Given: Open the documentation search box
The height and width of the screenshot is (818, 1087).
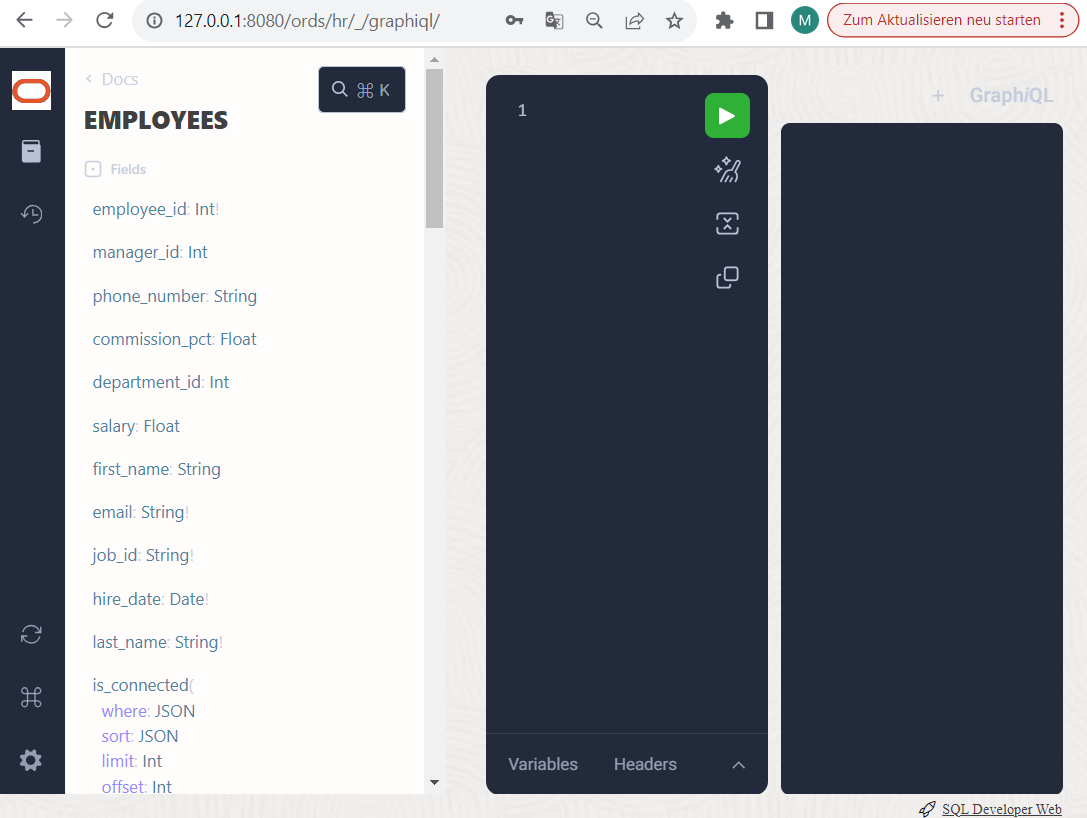Looking at the screenshot, I should pyautogui.click(x=361, y=89).
